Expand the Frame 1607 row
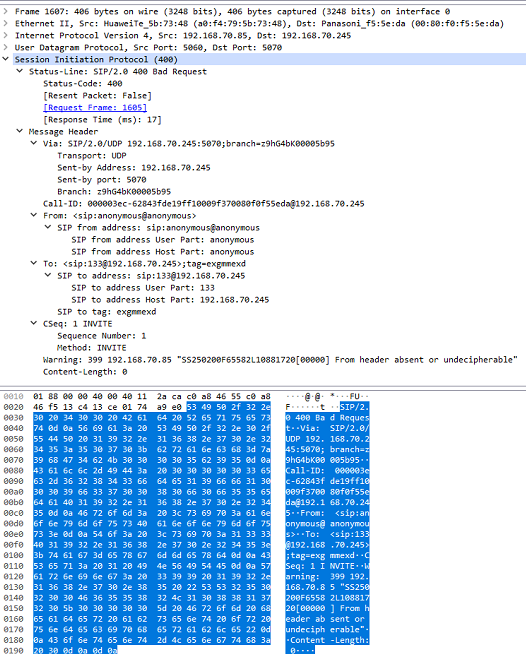Image resolution: width=526 pixels, height=654 pixels. click(5, 11)
